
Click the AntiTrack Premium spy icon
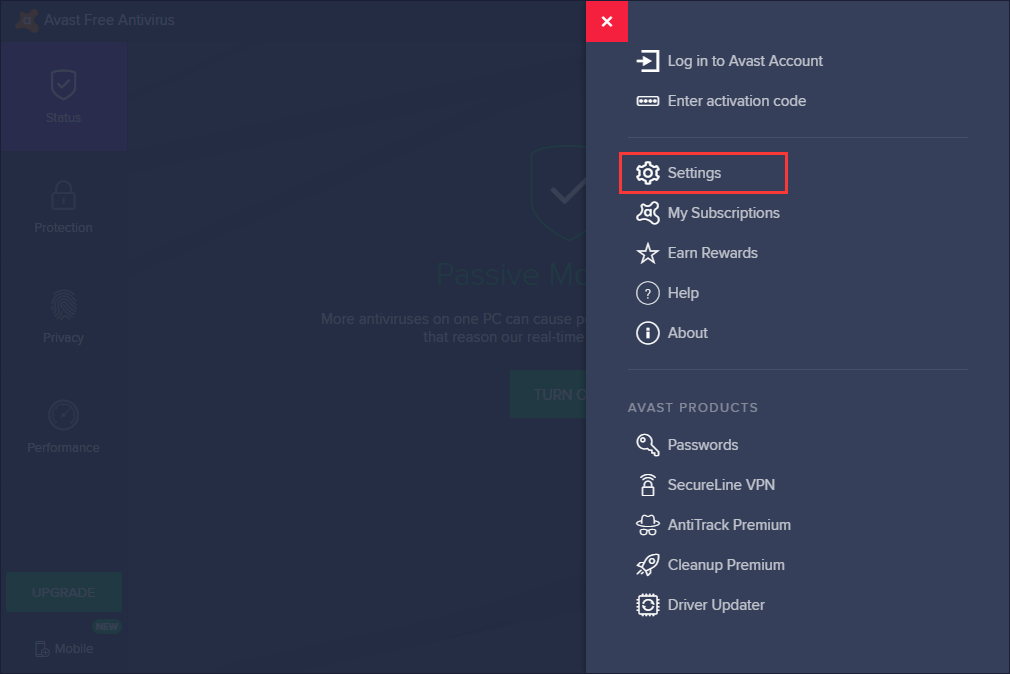pos(647,525)
